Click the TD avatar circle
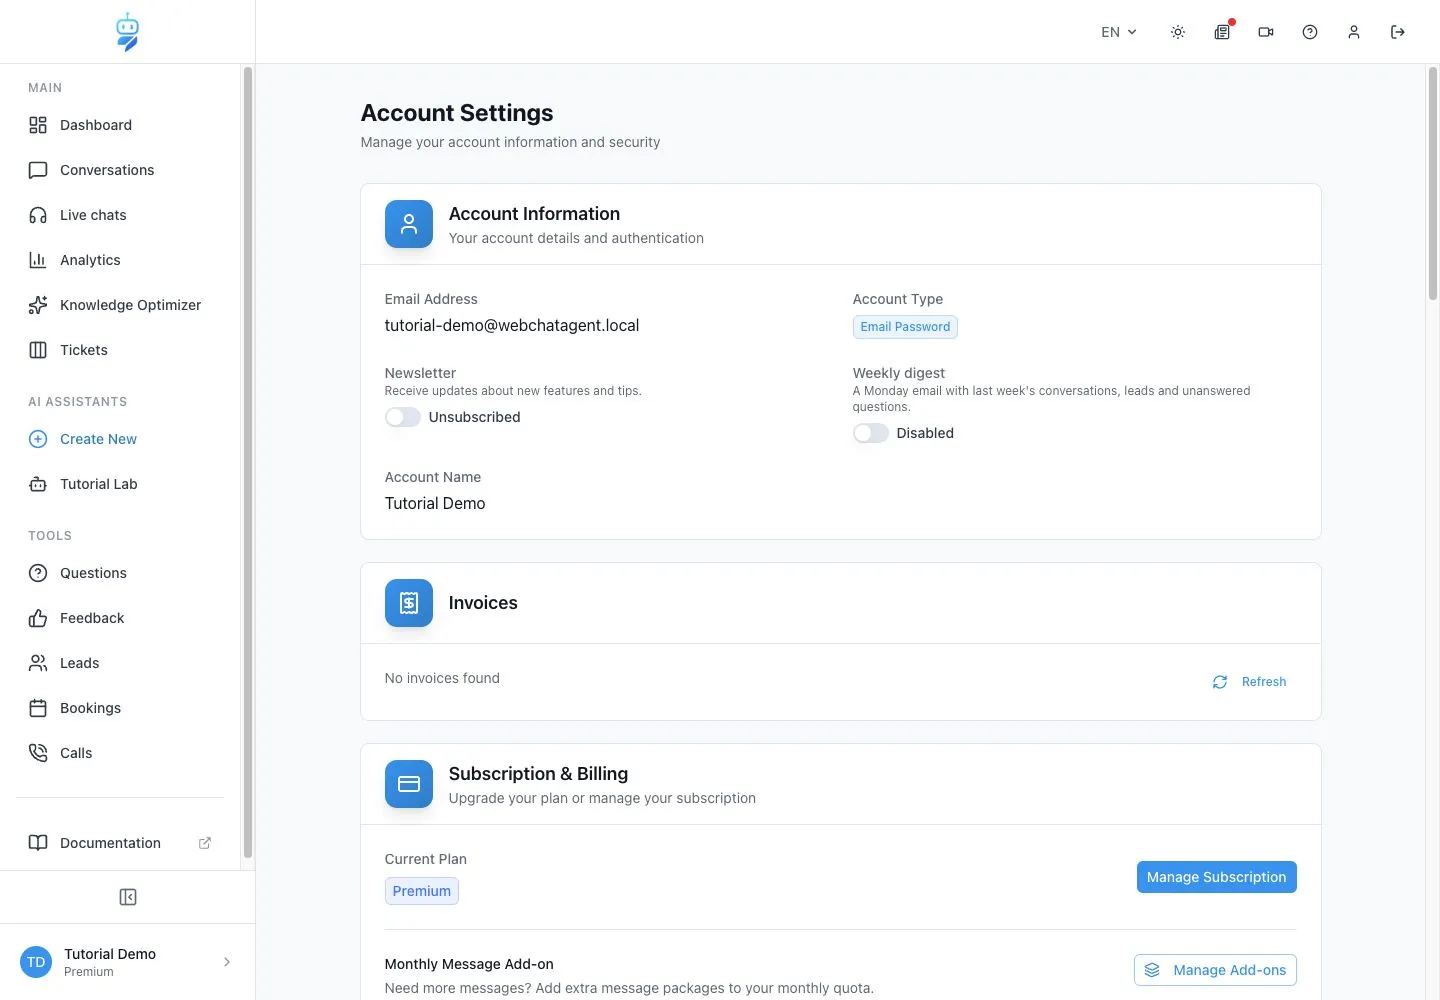This screenshot has height=1000, width=1440. [x=36, y=962]
